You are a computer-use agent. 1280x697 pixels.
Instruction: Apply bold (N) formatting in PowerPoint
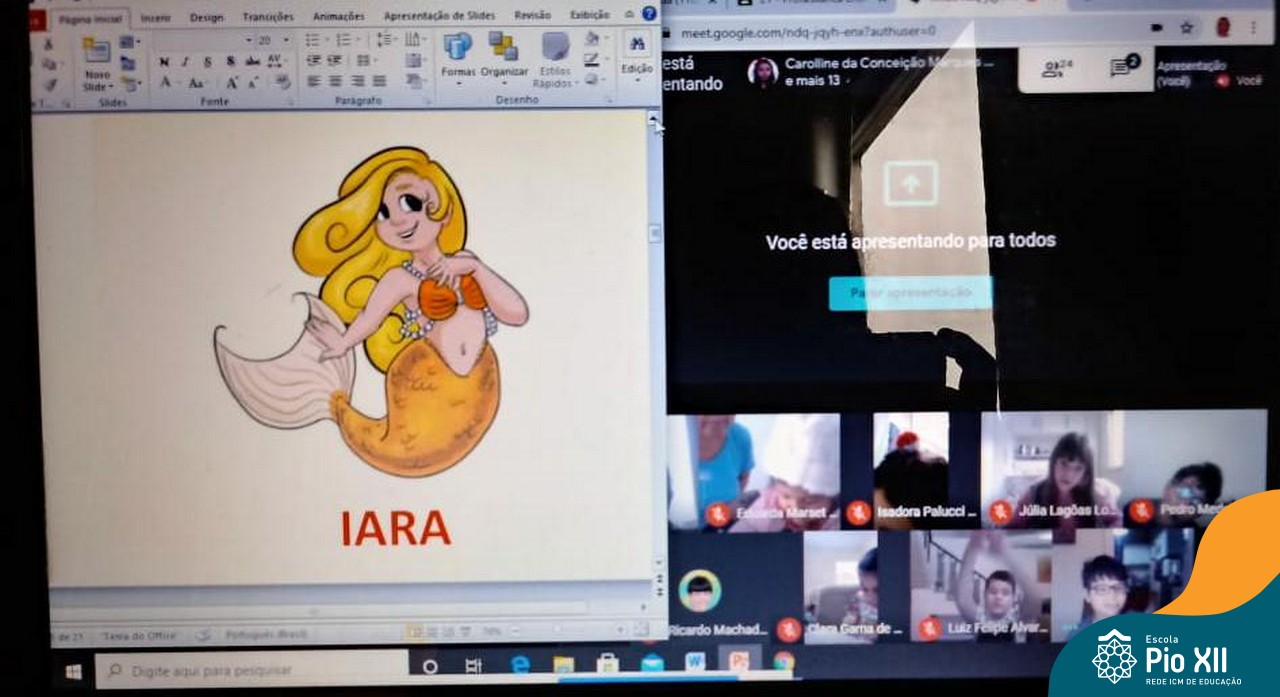click(x=165, y=62)
